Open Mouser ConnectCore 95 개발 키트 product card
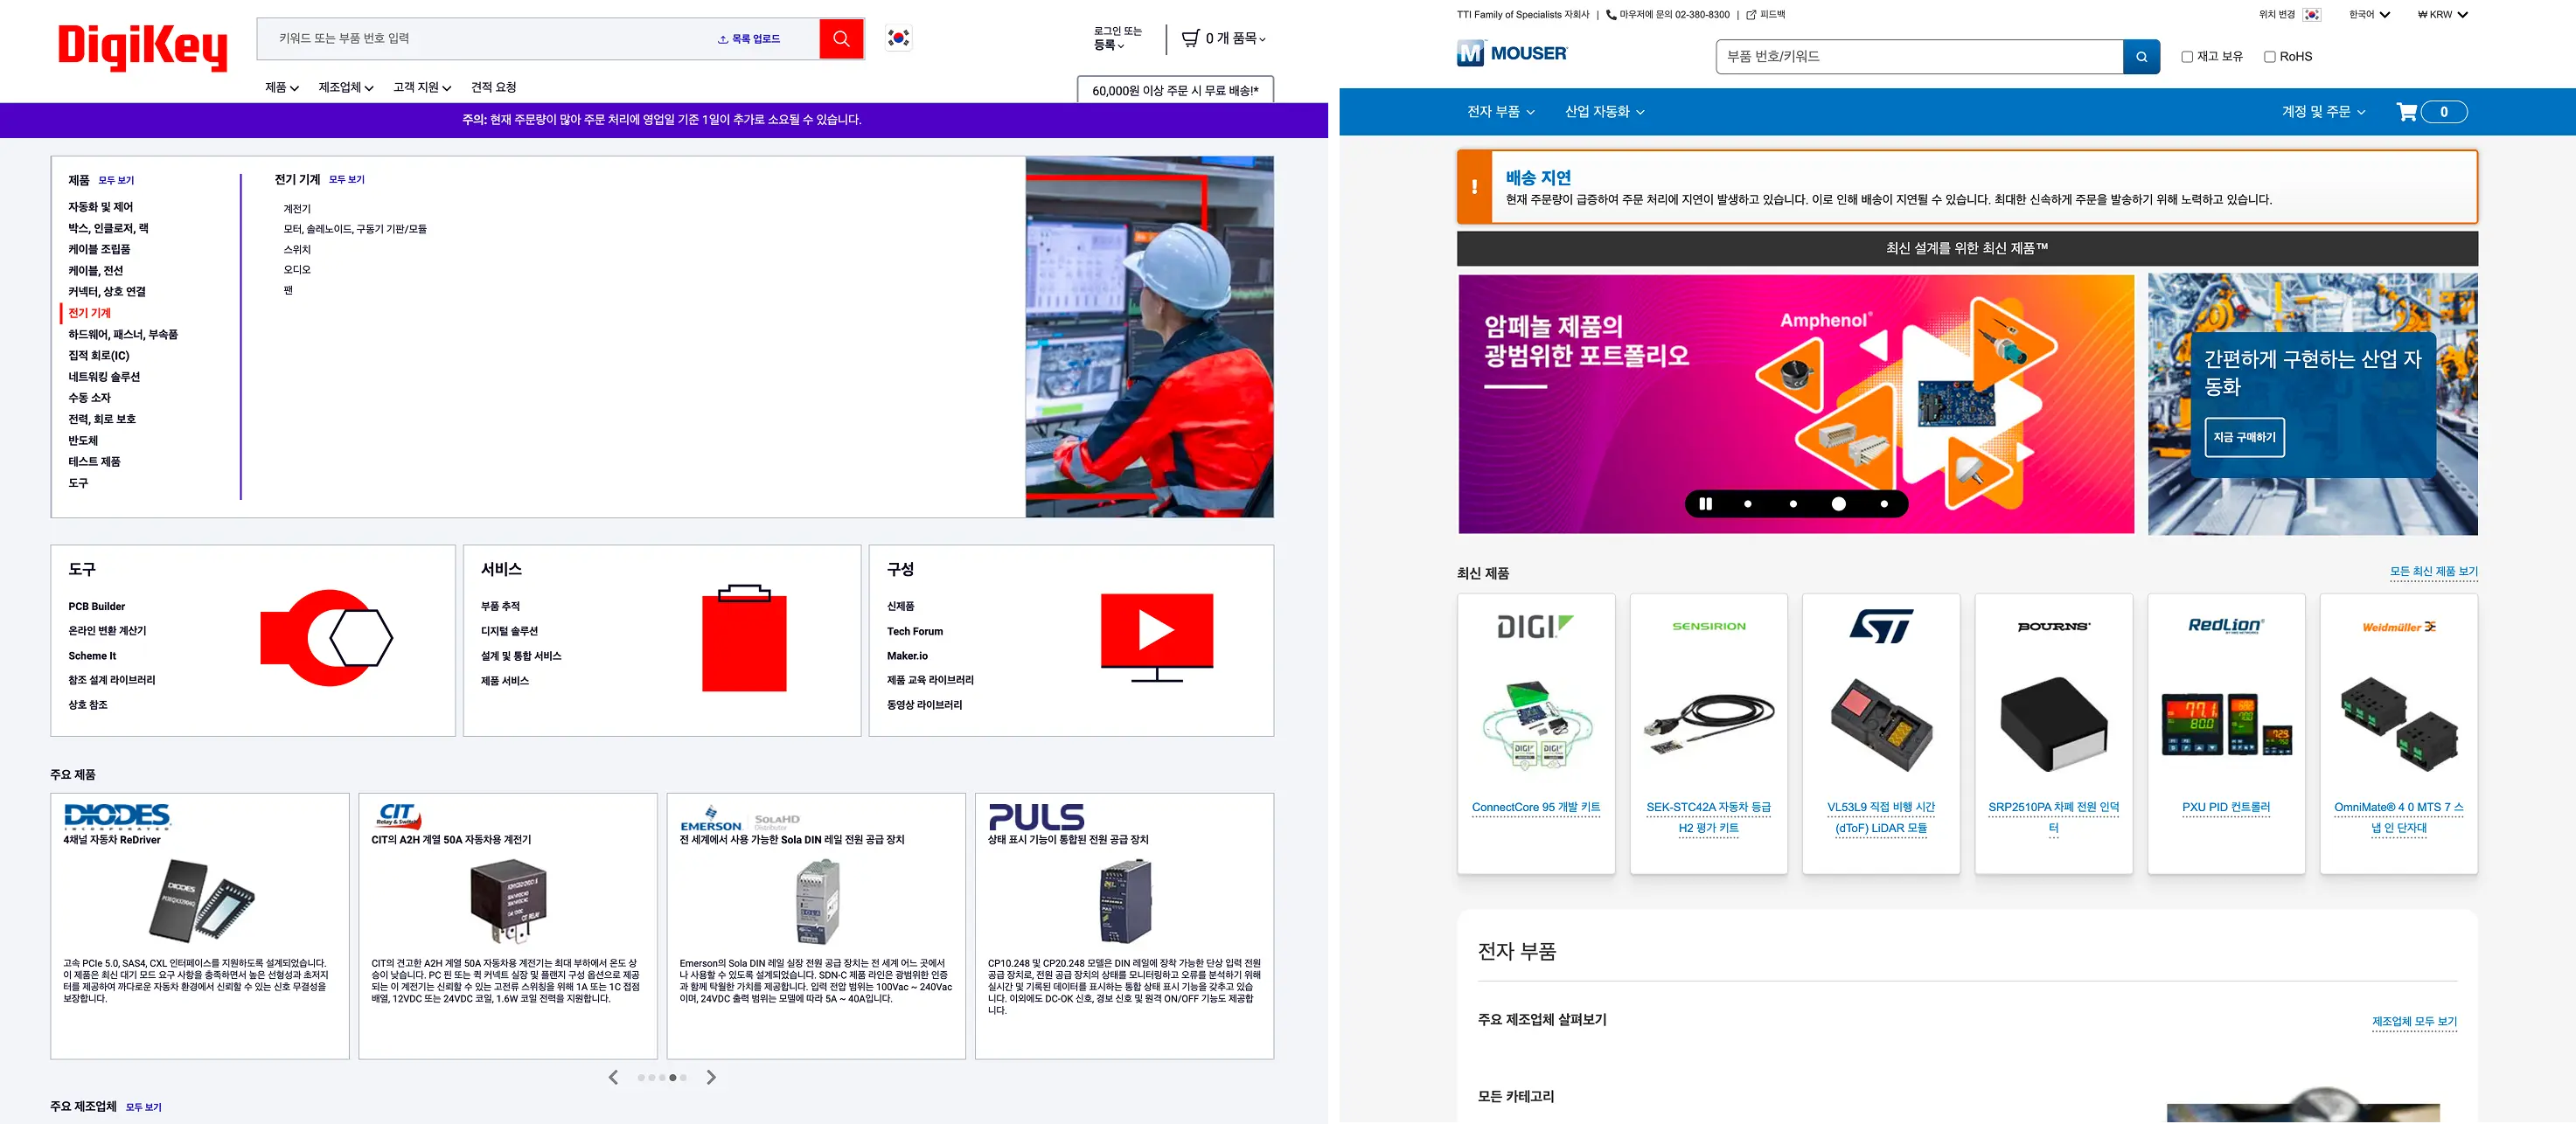Viewport: 2576px width, 1124px height. click(x=1535, y=733)
